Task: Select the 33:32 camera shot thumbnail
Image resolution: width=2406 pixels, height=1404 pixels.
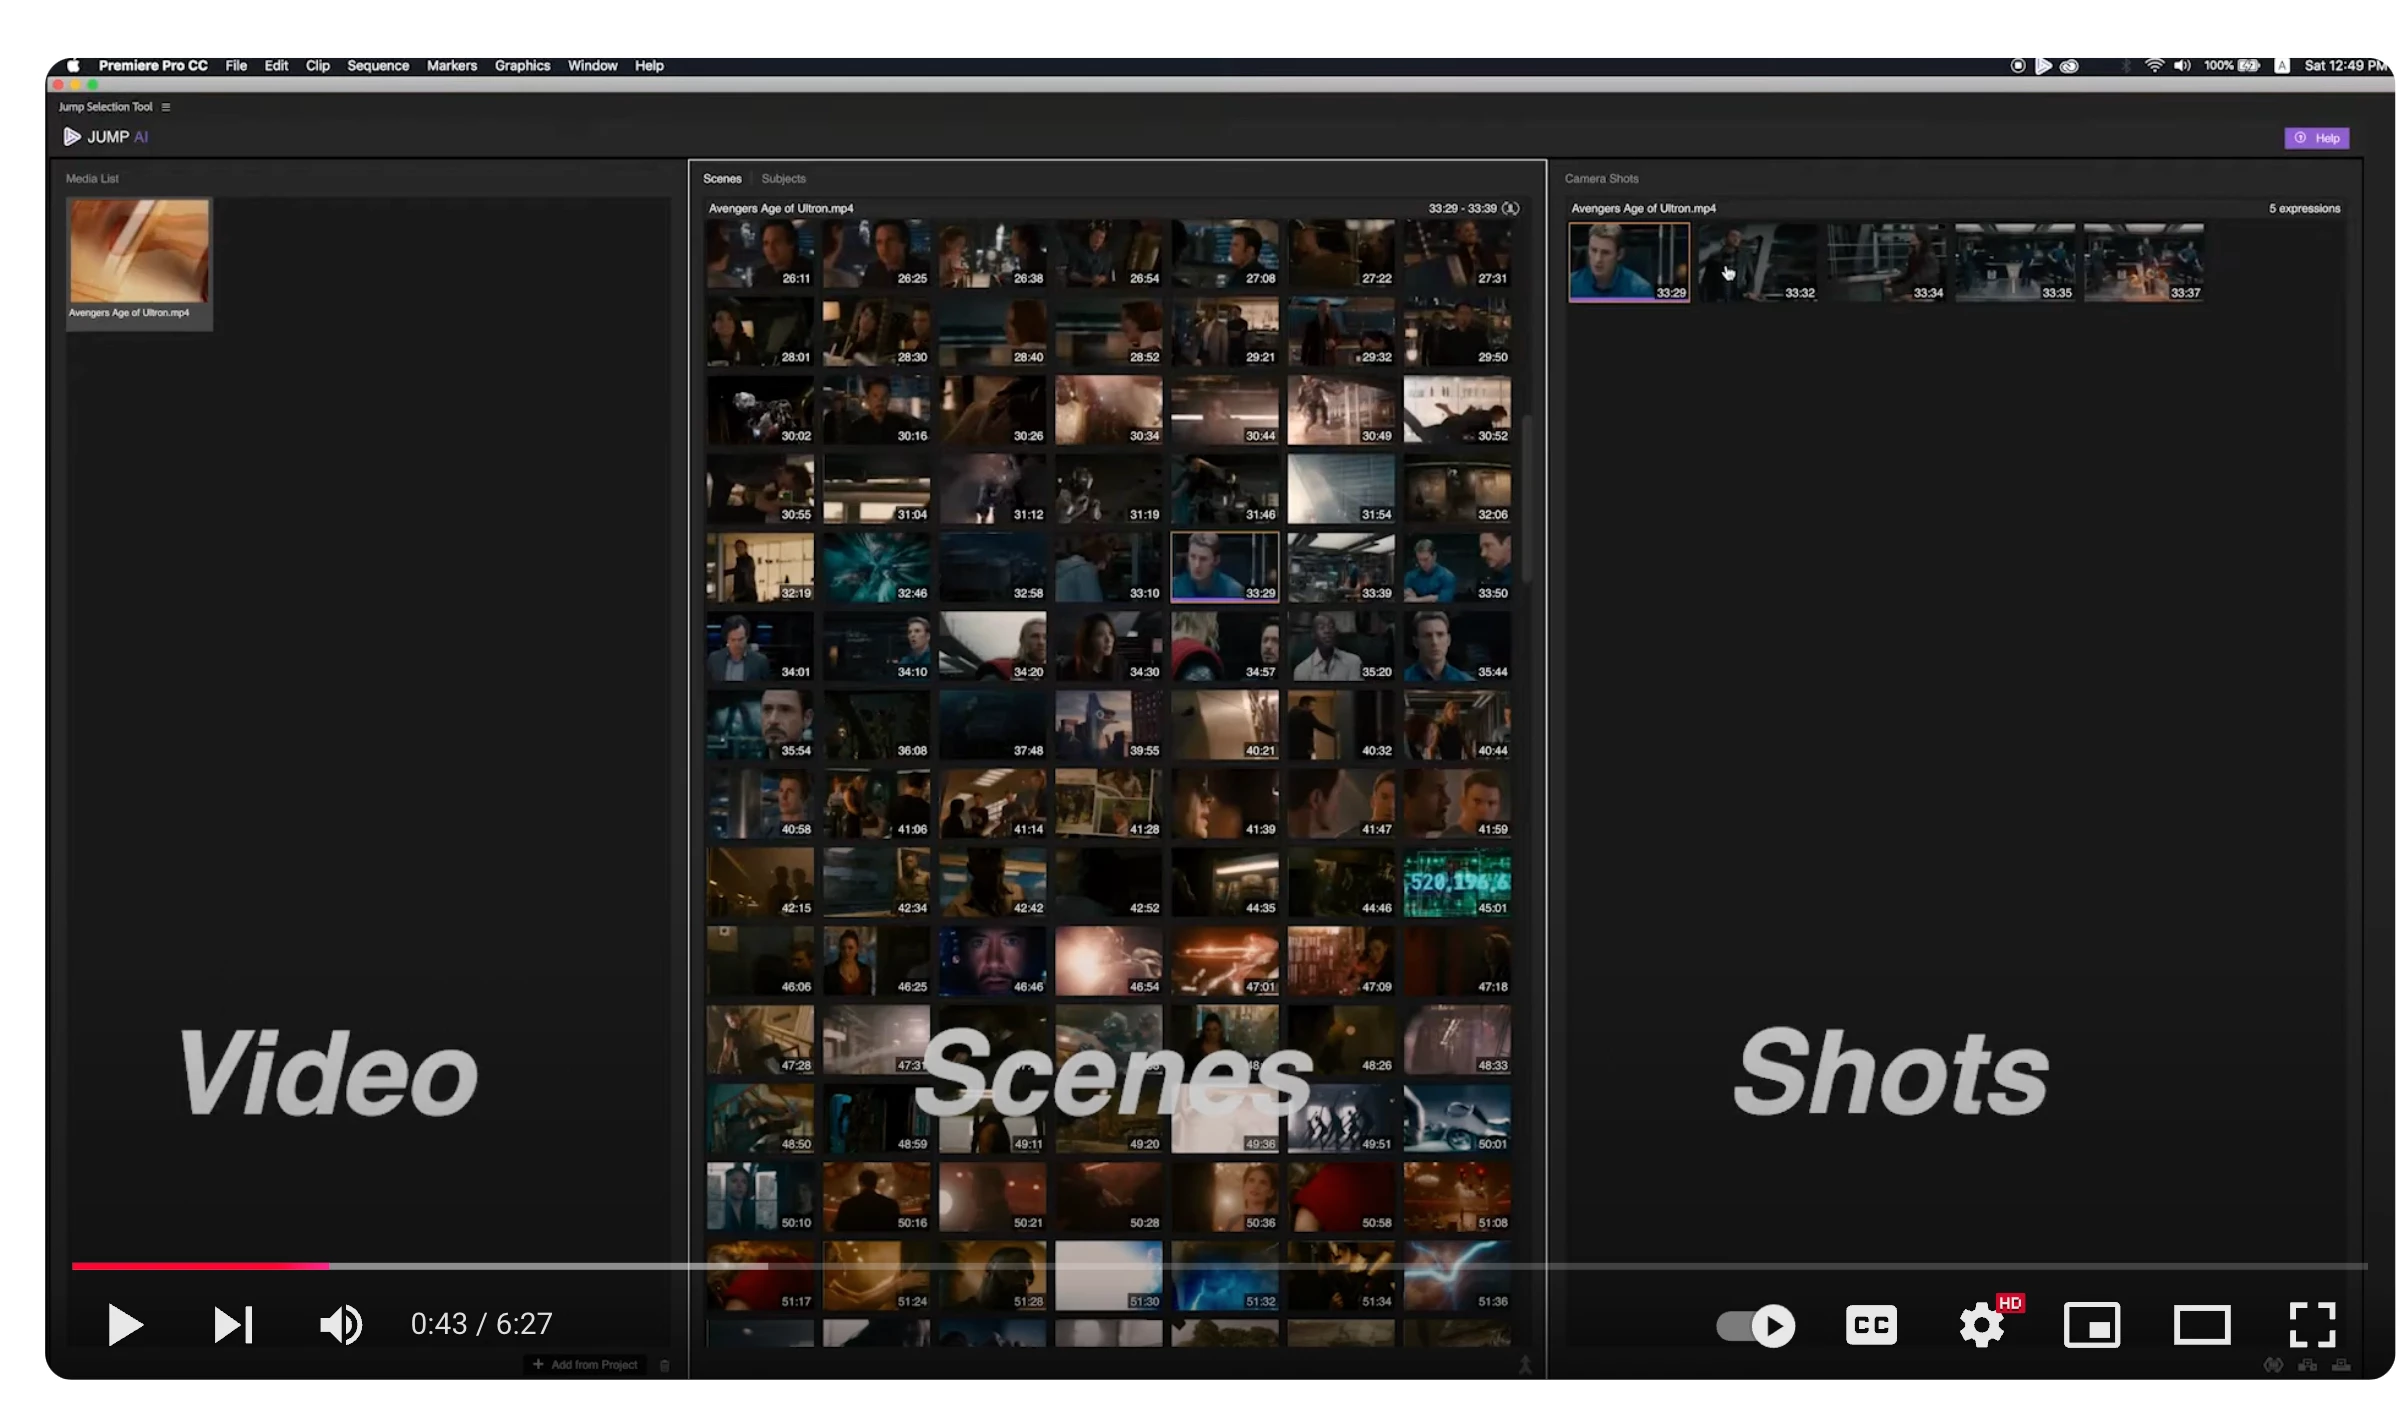Action: [x=1757, y=262]
